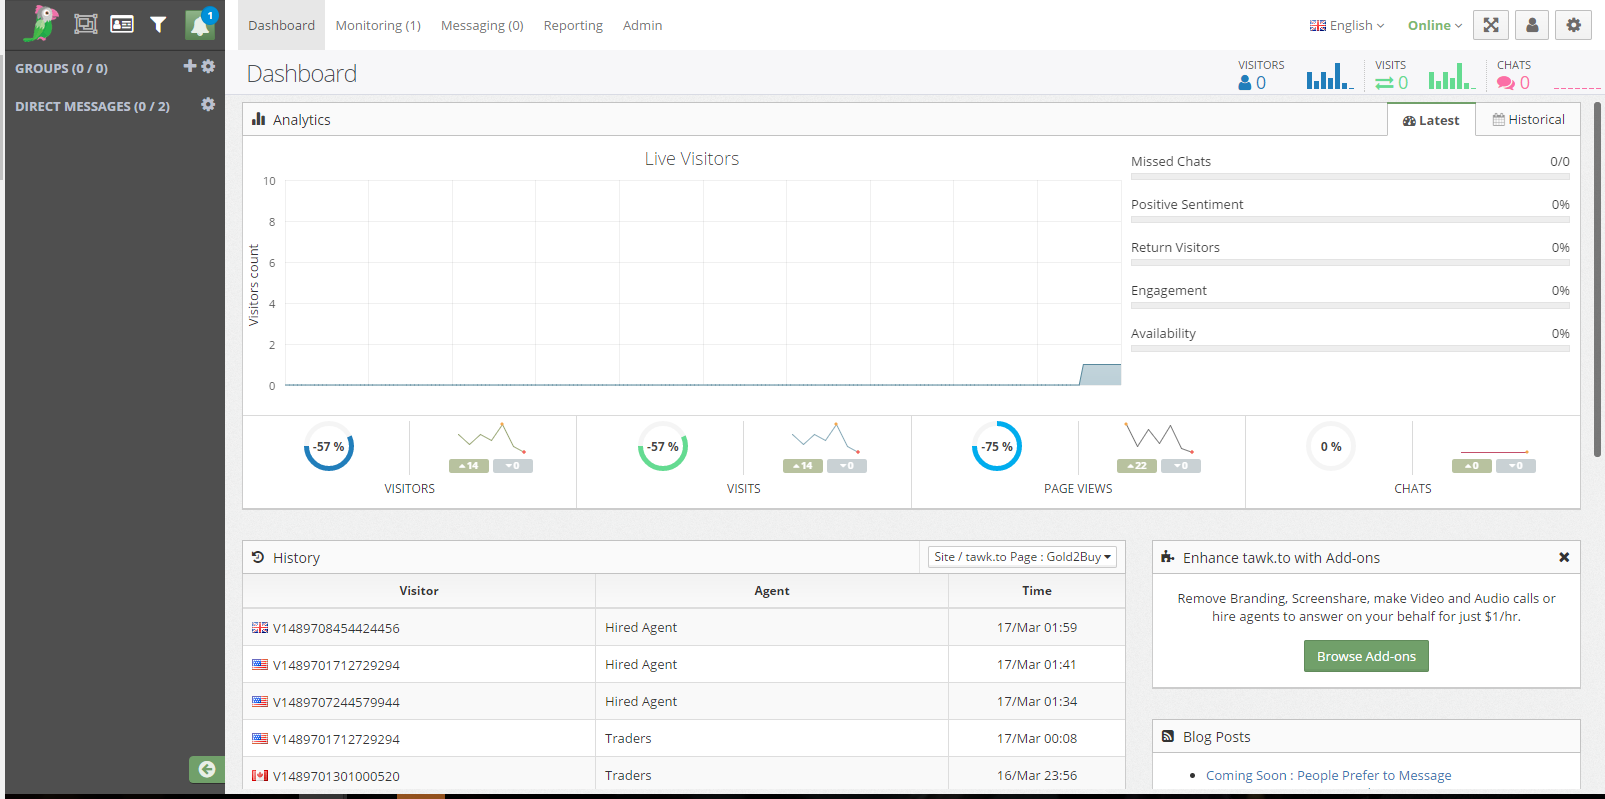Toggle fullscreen expand icon

(x=1491, y=25)
